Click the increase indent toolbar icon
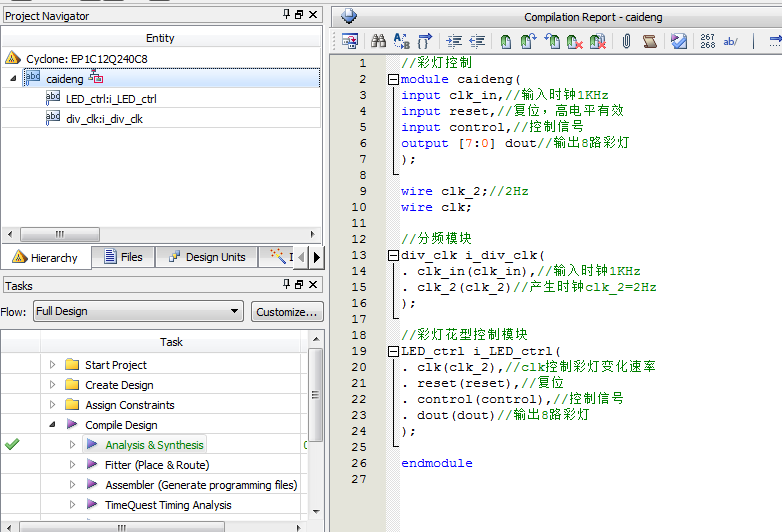Screen dimensions: 782x532 454,41
